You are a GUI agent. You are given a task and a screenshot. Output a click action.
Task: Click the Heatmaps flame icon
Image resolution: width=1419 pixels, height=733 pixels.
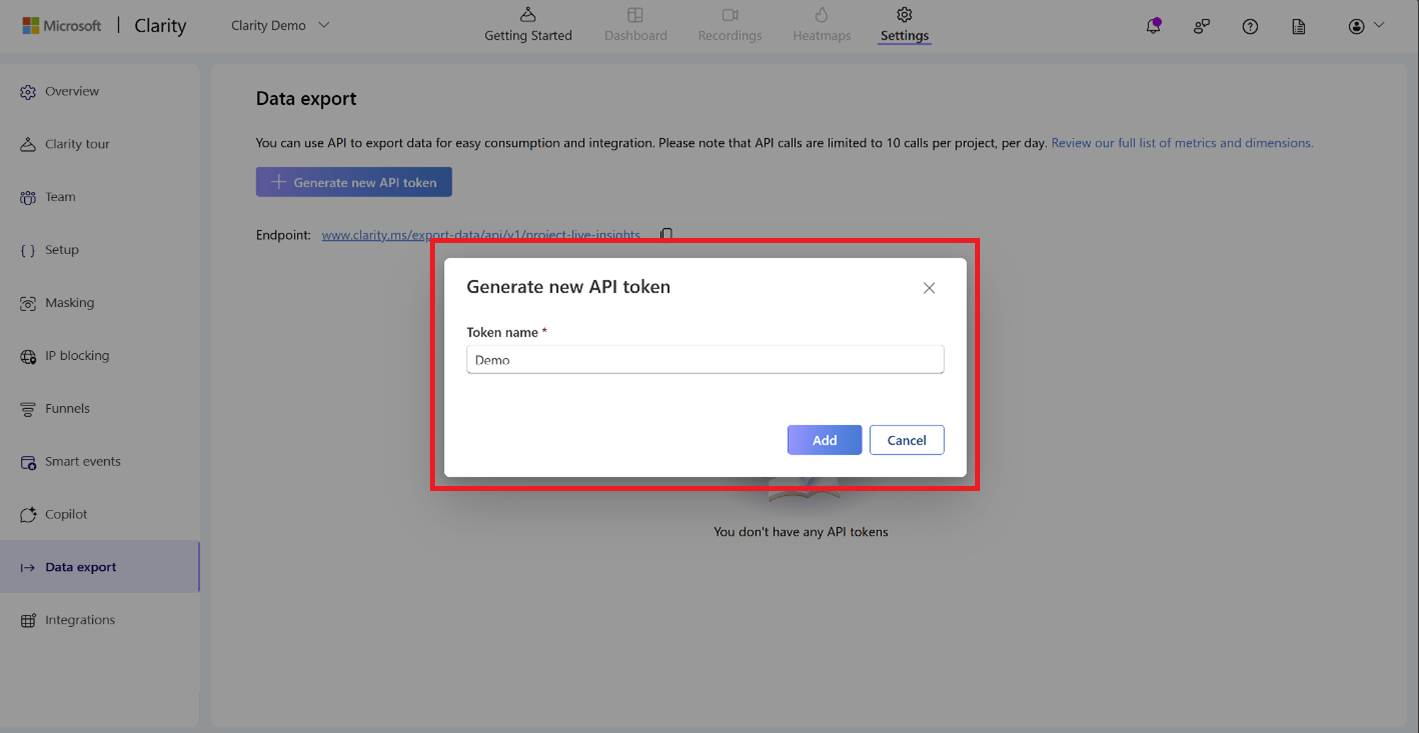click(822, 15)
